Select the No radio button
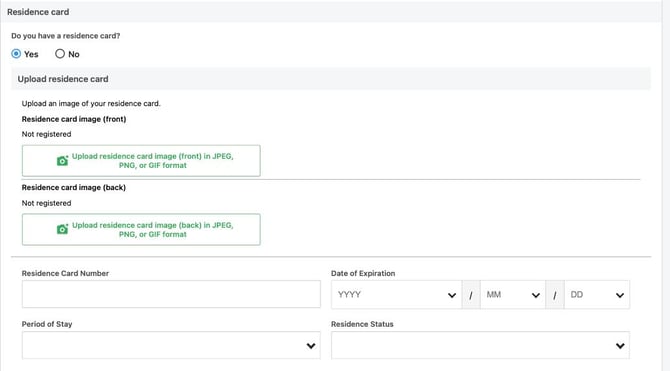The image size is (670, 371). pos(60,54)
